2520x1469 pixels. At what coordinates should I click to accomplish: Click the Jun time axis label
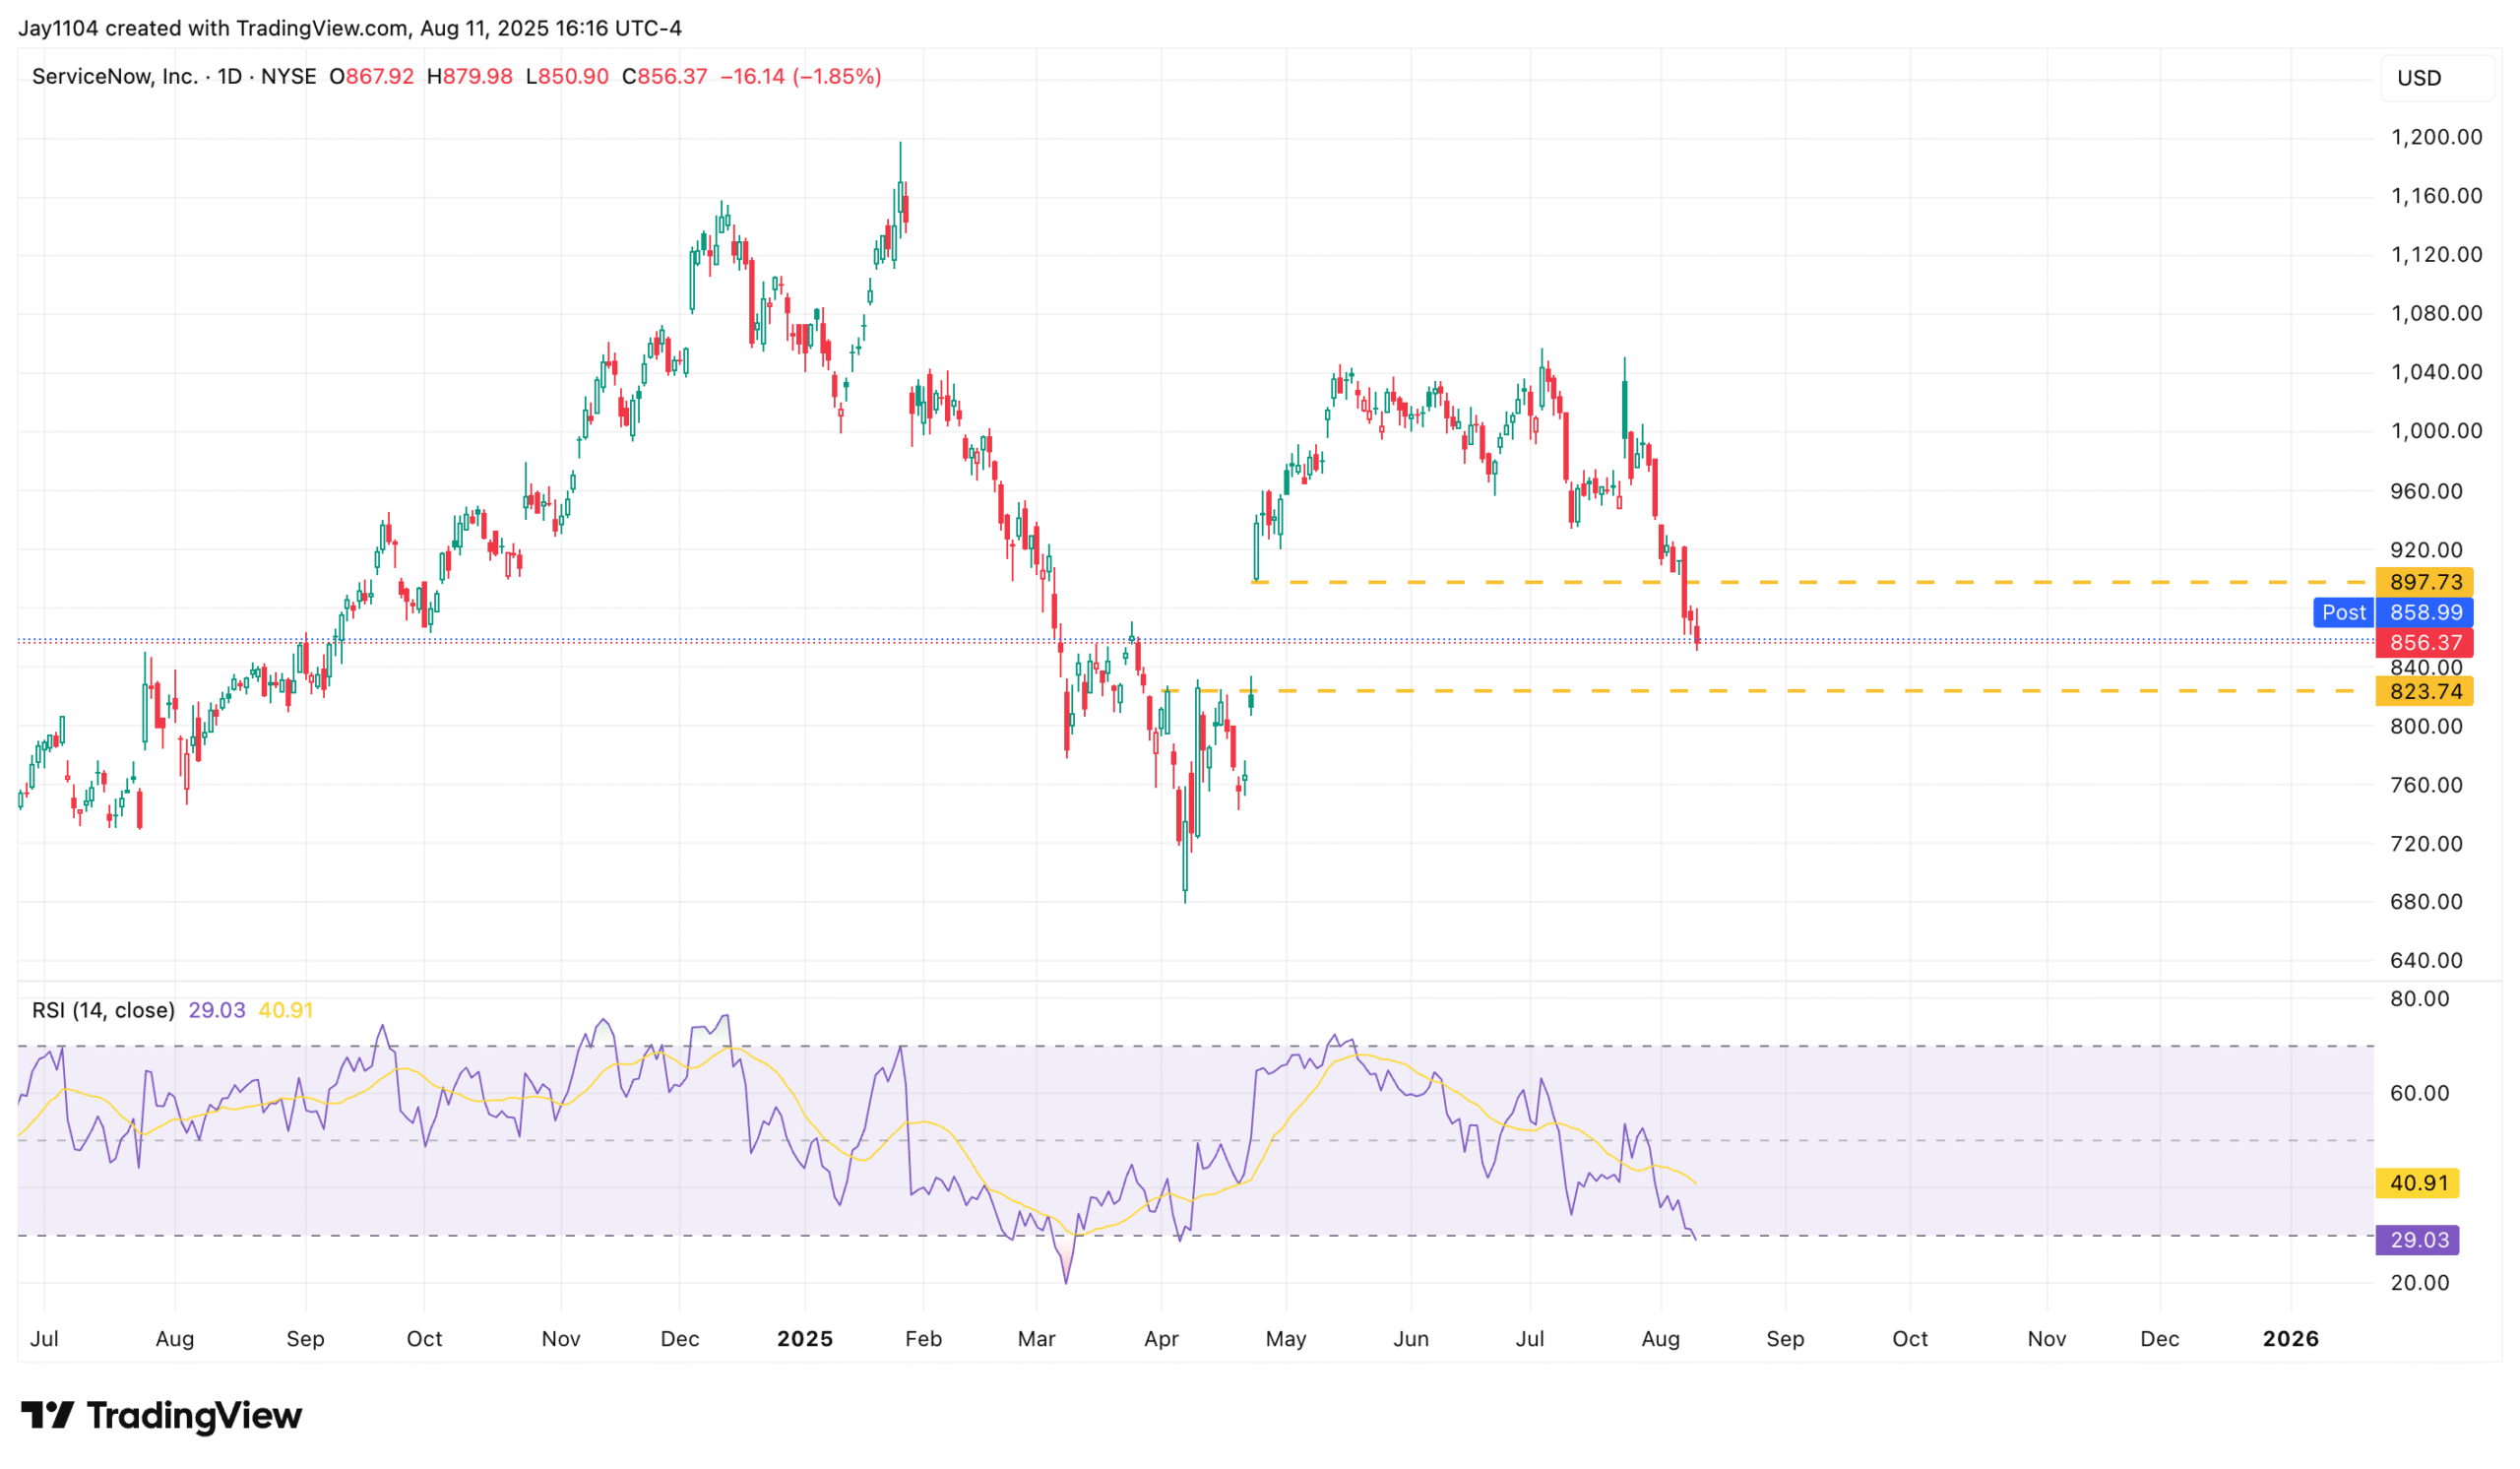[1411, 1340]
